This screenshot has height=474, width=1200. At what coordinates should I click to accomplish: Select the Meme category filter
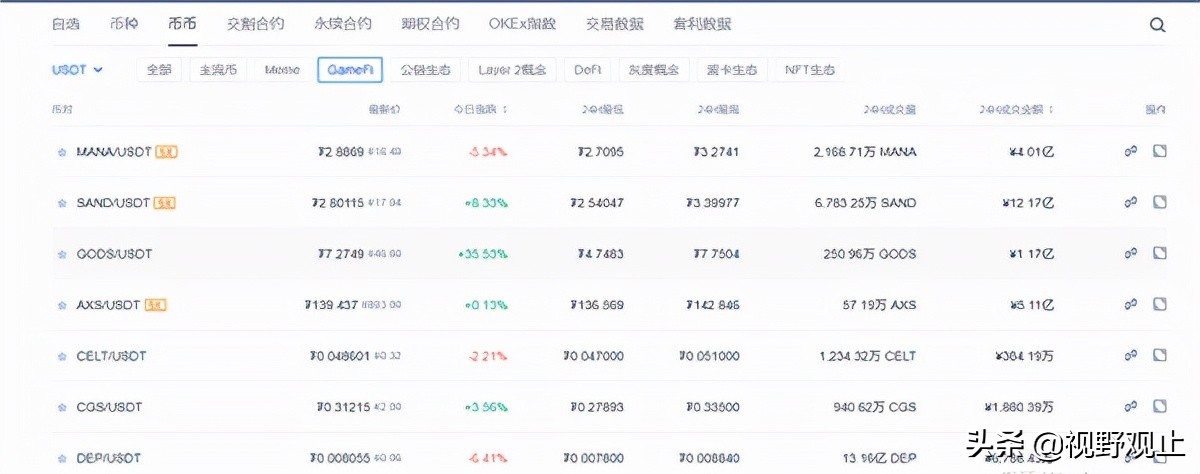tap(282, 70)
